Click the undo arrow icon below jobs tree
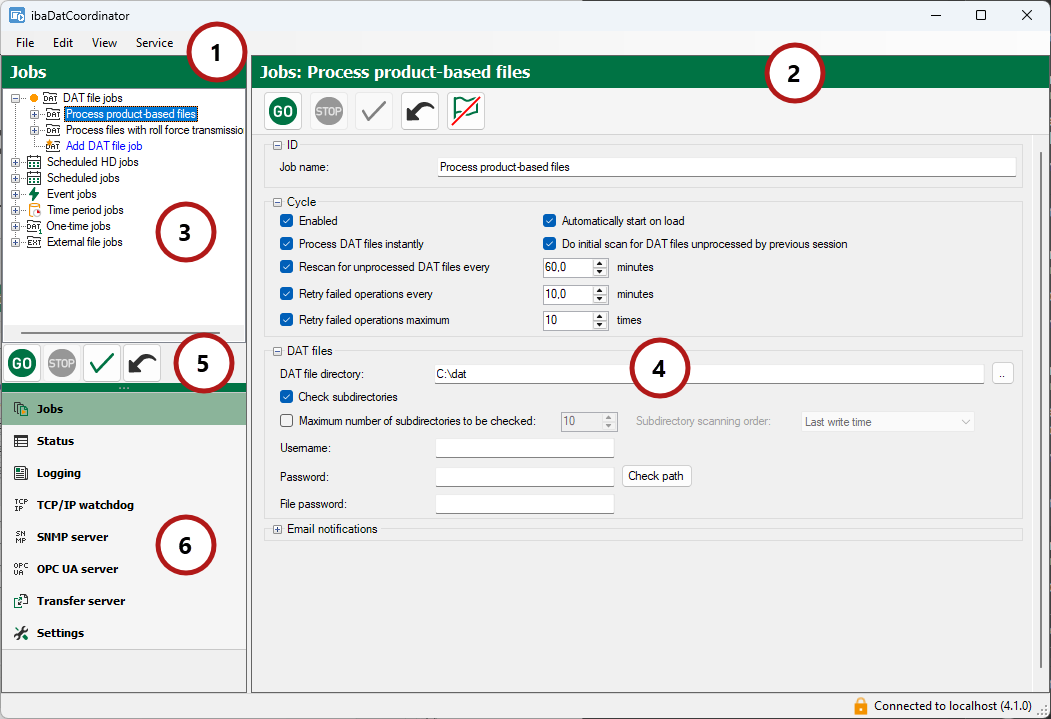This screenshot has width=1051, height=719. (x=142, y=363)
